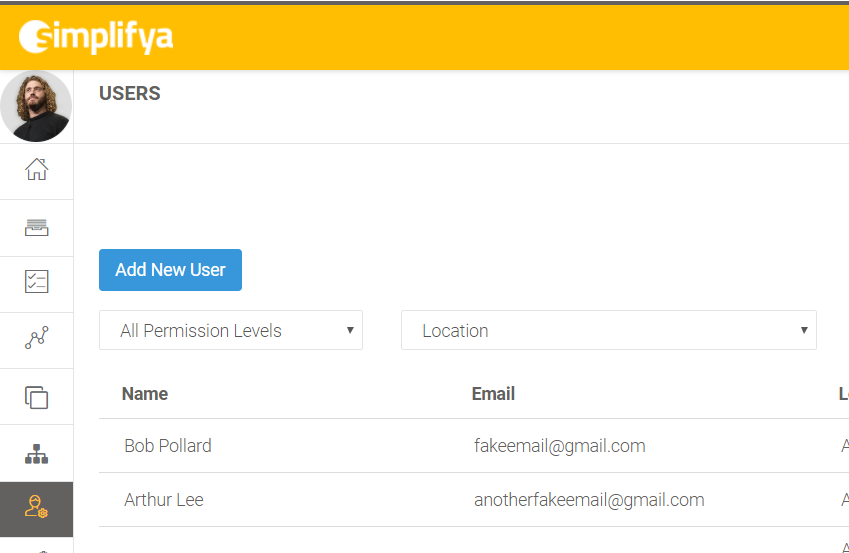Expand the Location filter dropdown
The width and height of the screenshot is (849, 553).
click(609, 330)
